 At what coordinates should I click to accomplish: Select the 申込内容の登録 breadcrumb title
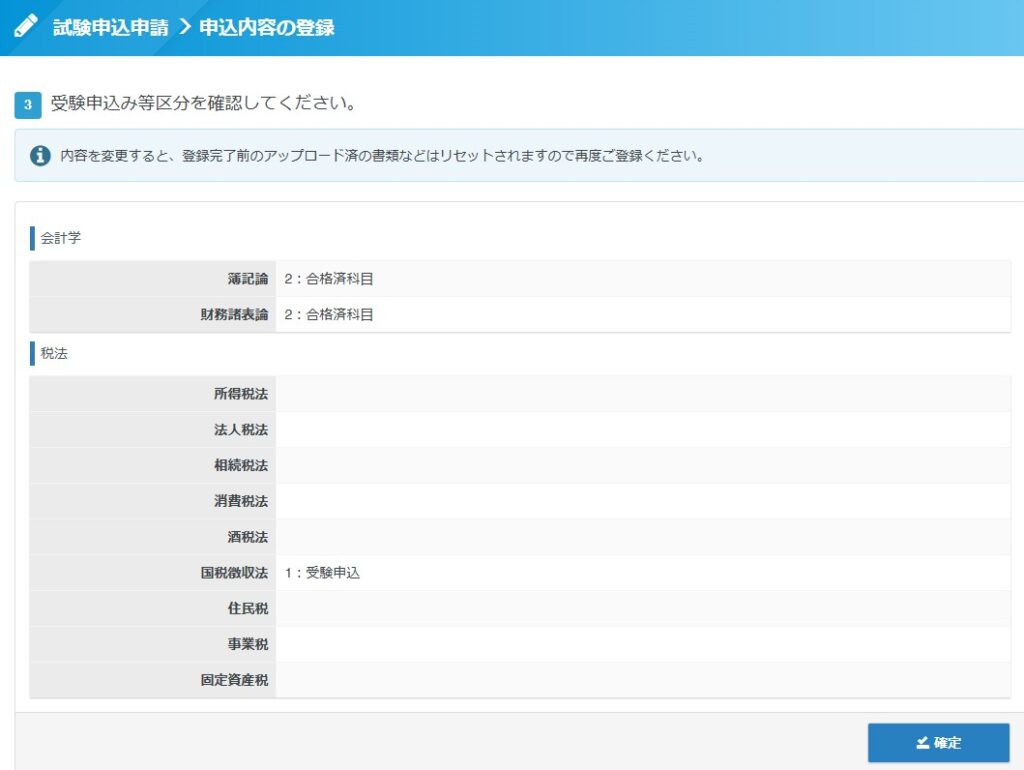click(x=267, y=28)
